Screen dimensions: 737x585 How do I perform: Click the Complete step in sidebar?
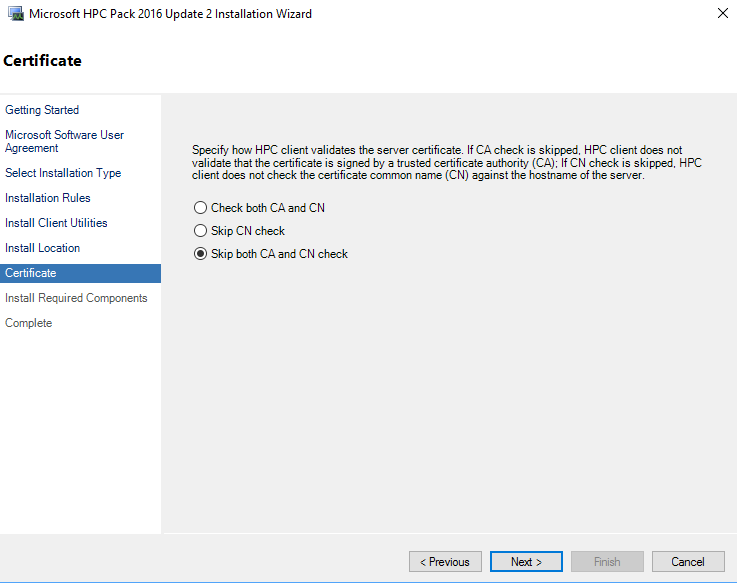[x=28, y=323]
